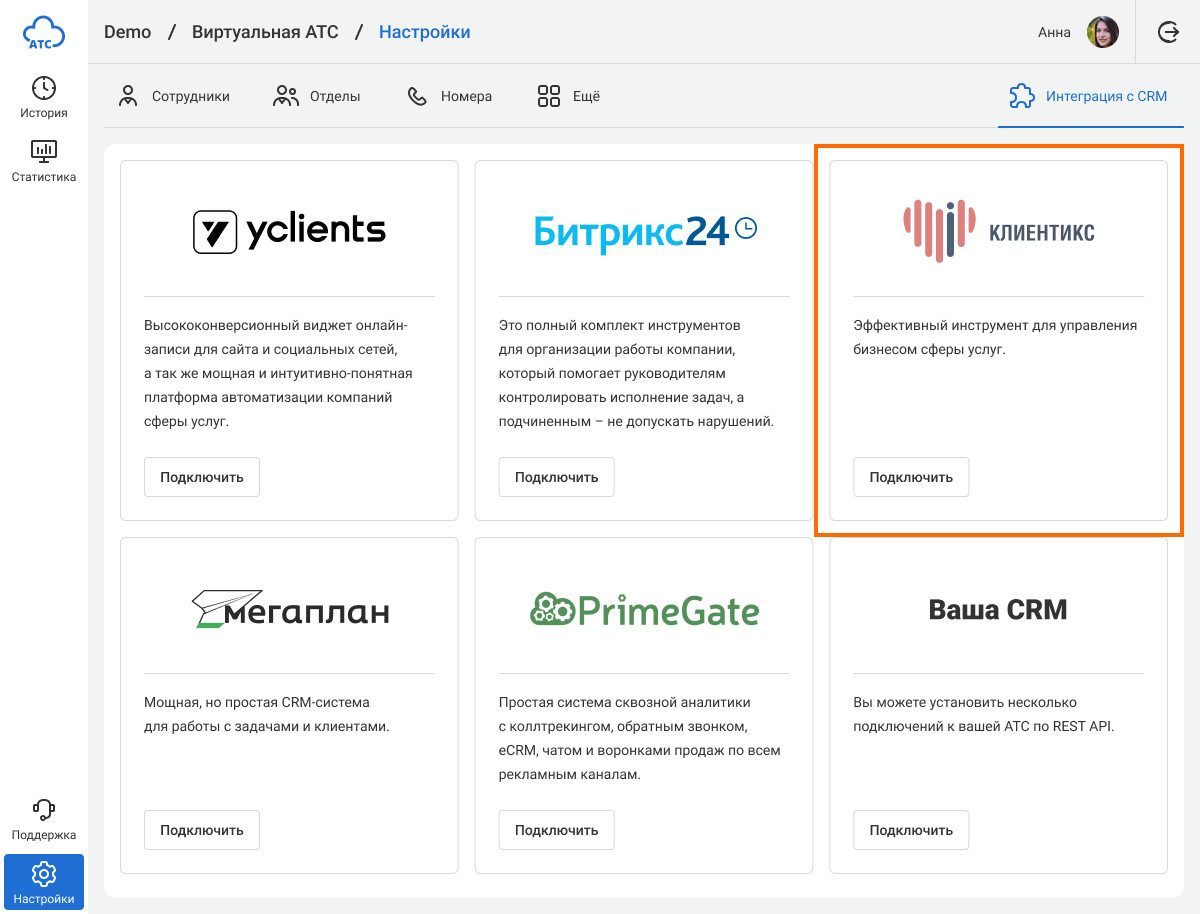Open the Статистика chart icon

click(x=43, y=152)
